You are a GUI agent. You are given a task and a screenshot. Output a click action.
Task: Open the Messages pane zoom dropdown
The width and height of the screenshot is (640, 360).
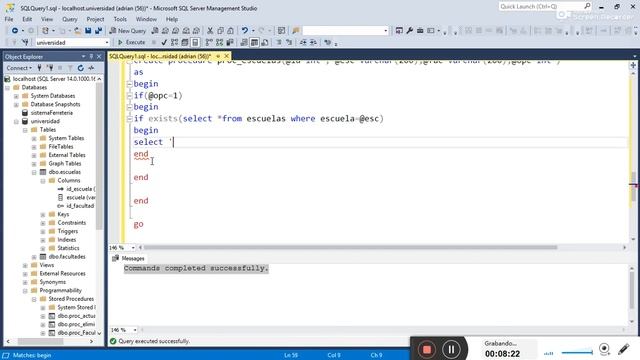(135, 329)
